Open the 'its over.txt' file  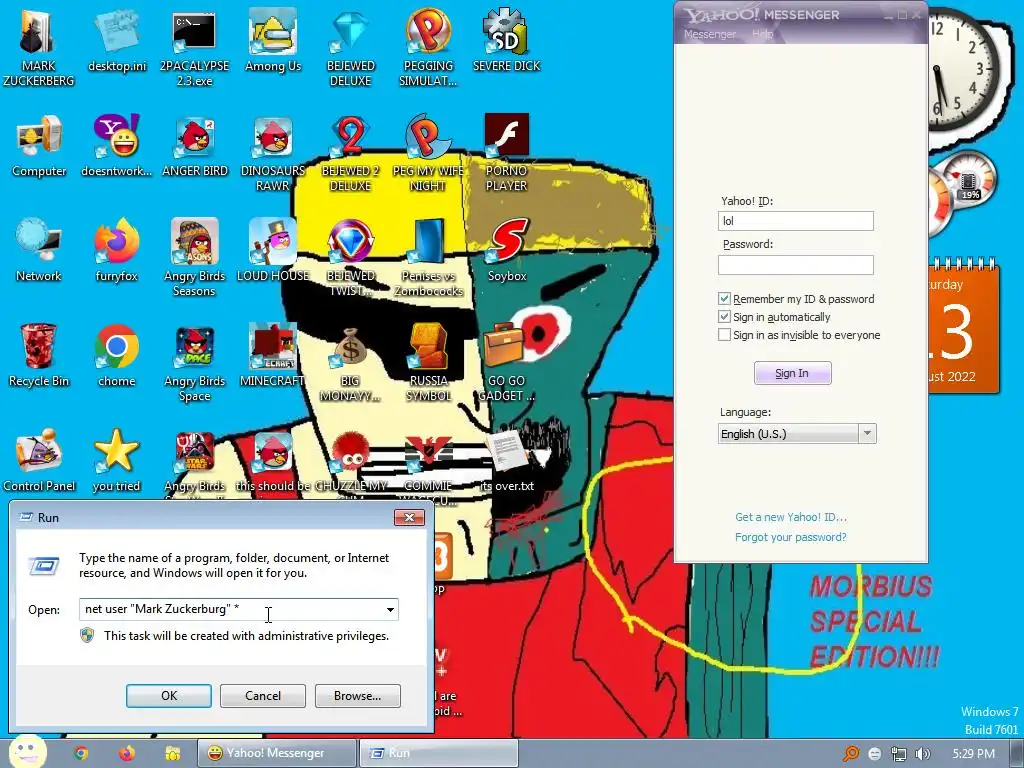tap(507, 461)
